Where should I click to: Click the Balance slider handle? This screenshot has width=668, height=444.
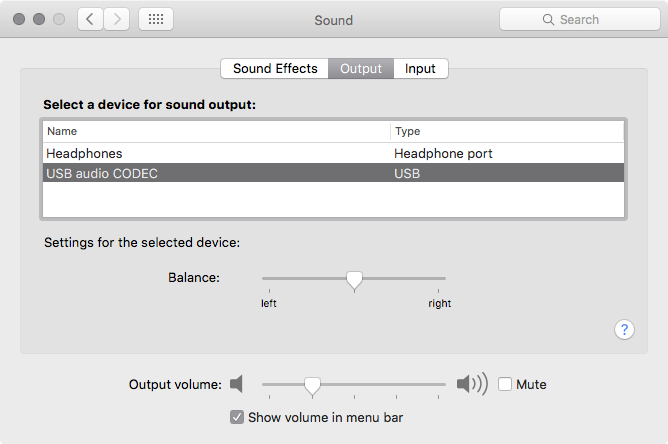(x=354, y=281)
